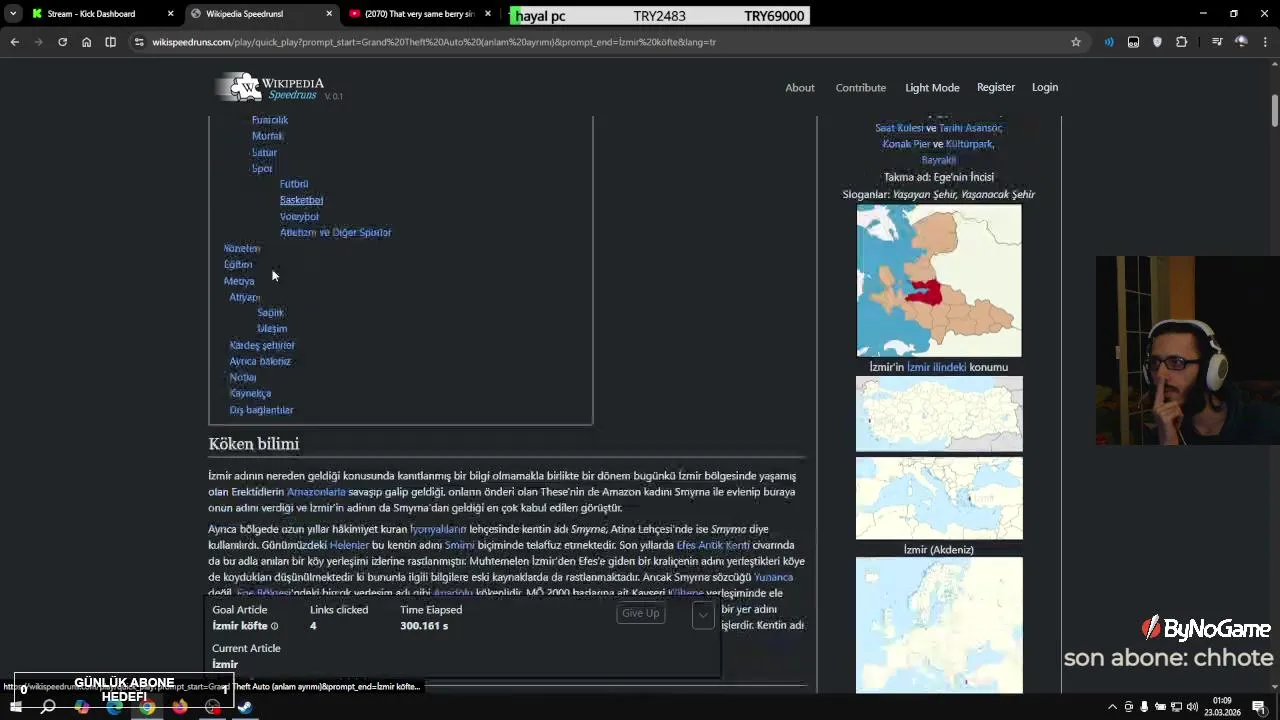Reload the wikispeedruns page
Image resolution: width=1280 pixels, height=720 pixels.
click(x=62, y=42)
